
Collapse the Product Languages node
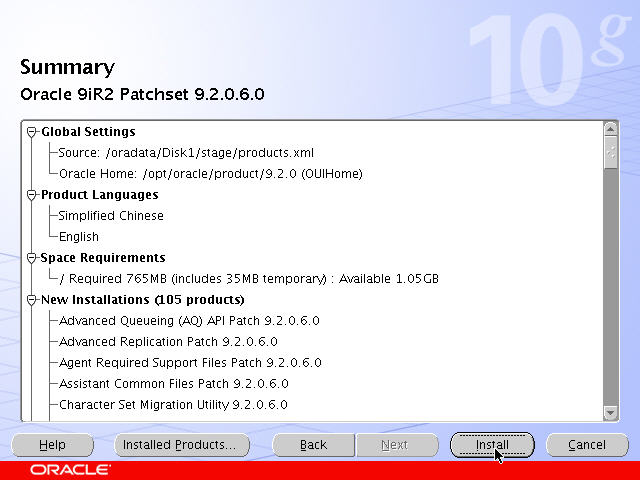[x=31, y=195]
